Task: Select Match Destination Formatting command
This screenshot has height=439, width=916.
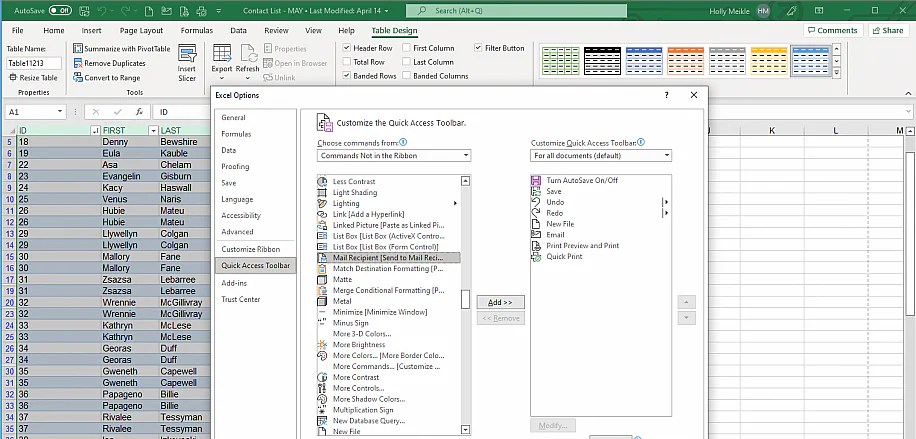Action: click(x=388, y=268)
